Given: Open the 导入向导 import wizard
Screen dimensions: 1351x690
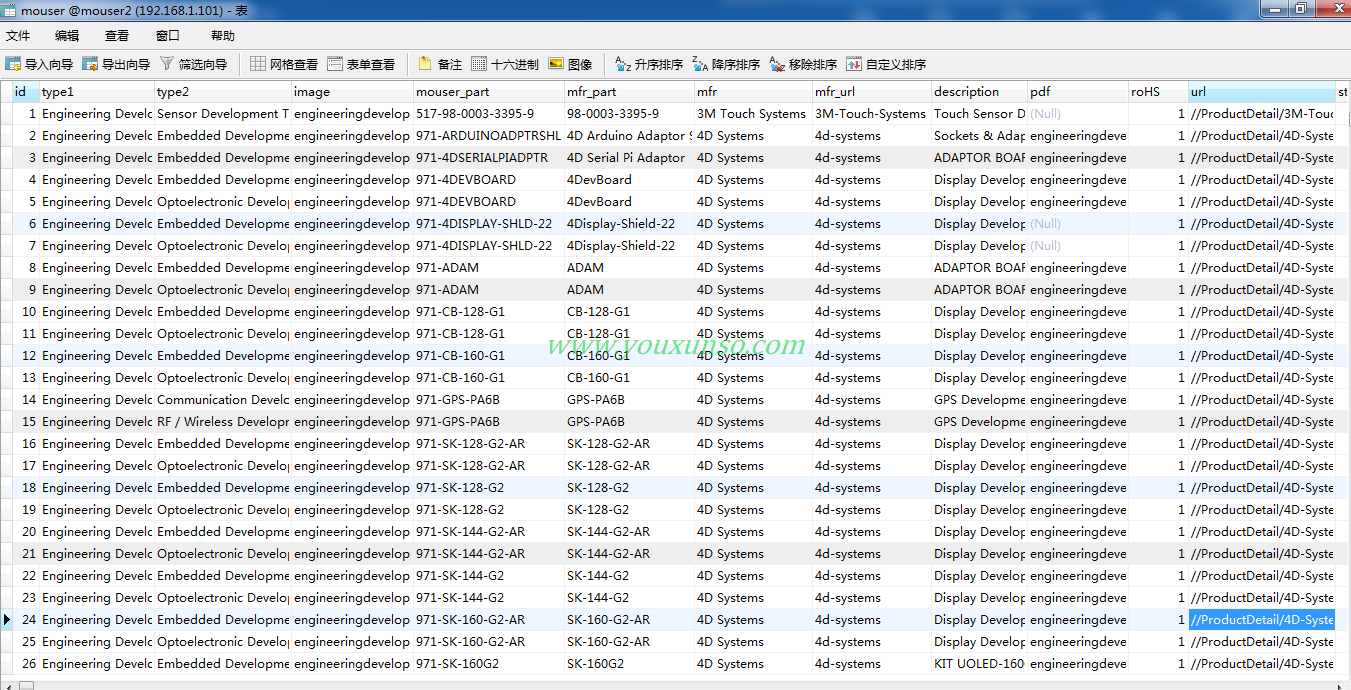Looking at the screenshot, I should coord(39,64).
